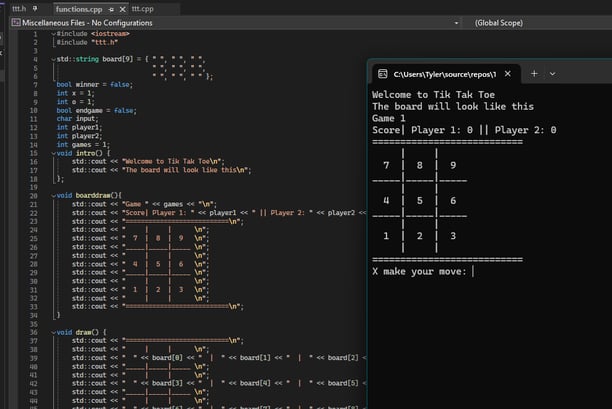Click the 'bool winner = false;' code line
The height and width of the screenshot is (409, 612).
click(x=94, y=84)
